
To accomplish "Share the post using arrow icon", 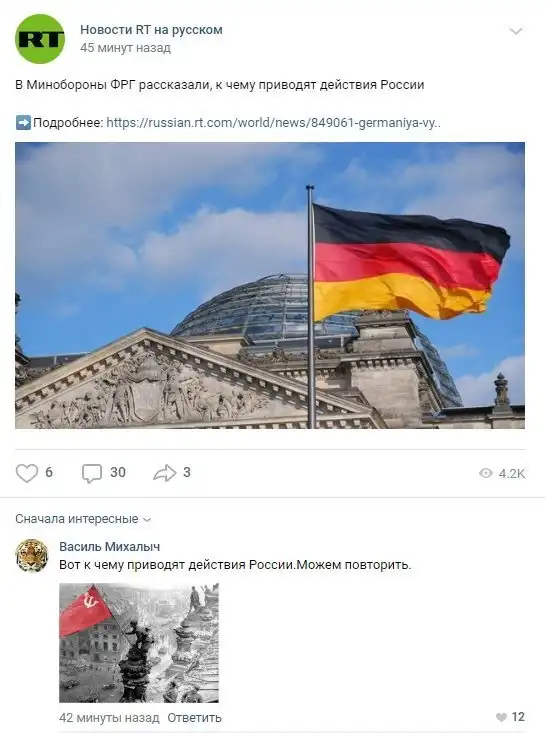I will click(165, 473).
